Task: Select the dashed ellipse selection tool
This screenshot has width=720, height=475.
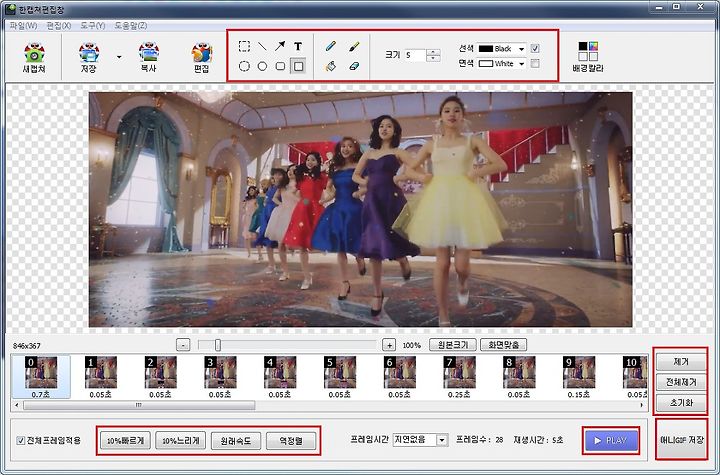Action: (x=244, y=66)
